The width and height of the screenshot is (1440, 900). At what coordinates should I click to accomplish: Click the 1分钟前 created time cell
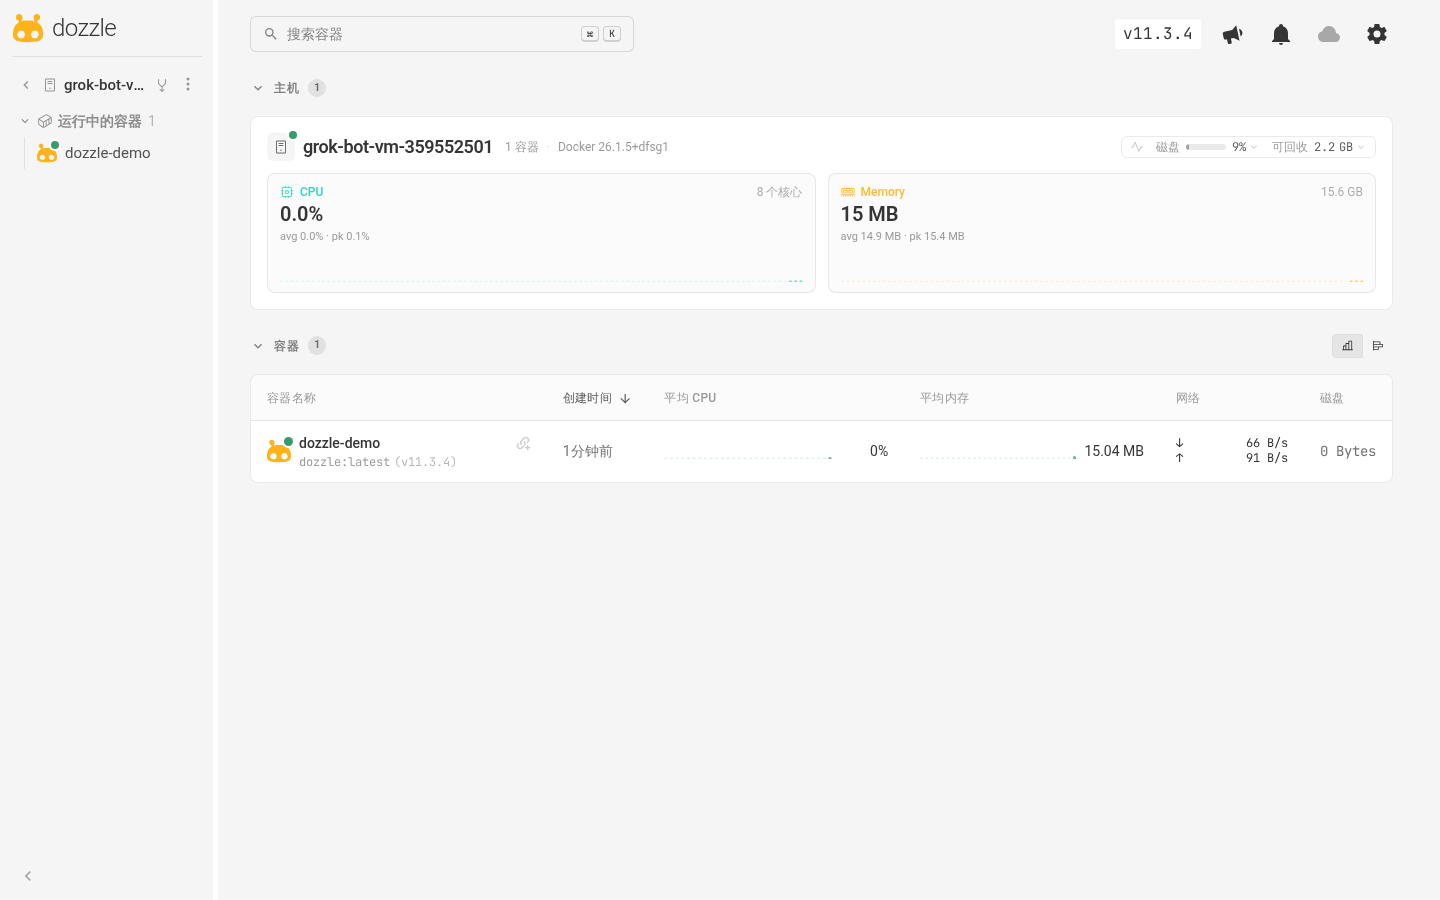[588, 451]
